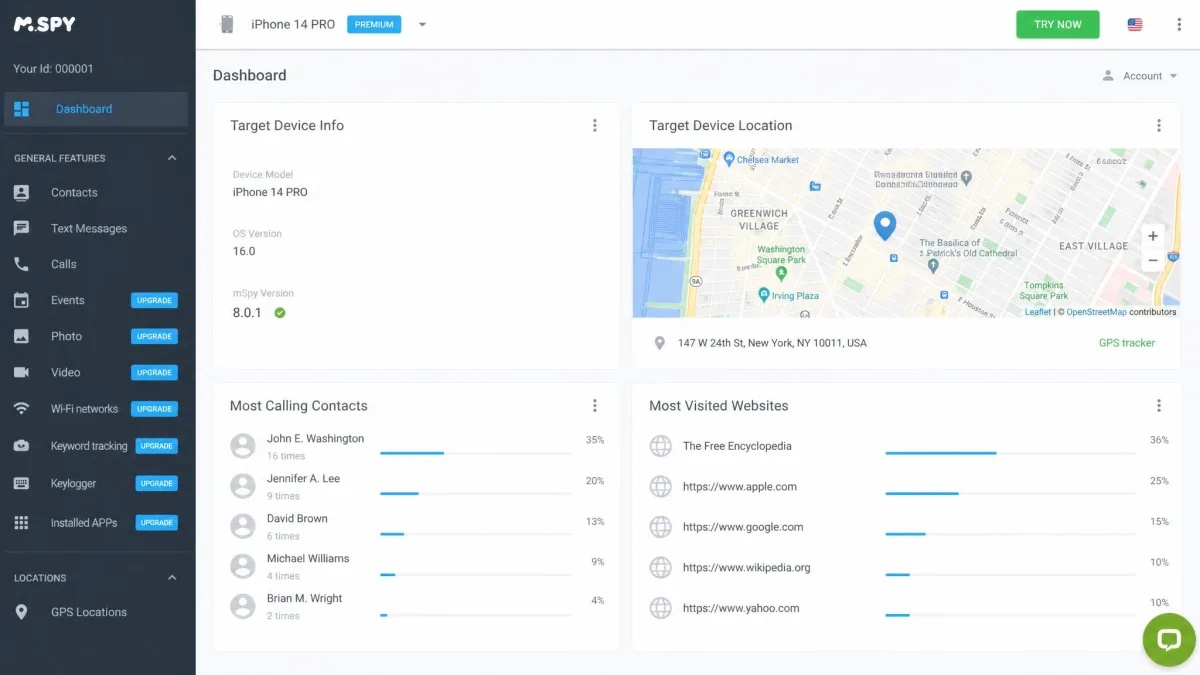
Task: Select Brian M. Wright contact row
Action: click(x=417, y=606)
